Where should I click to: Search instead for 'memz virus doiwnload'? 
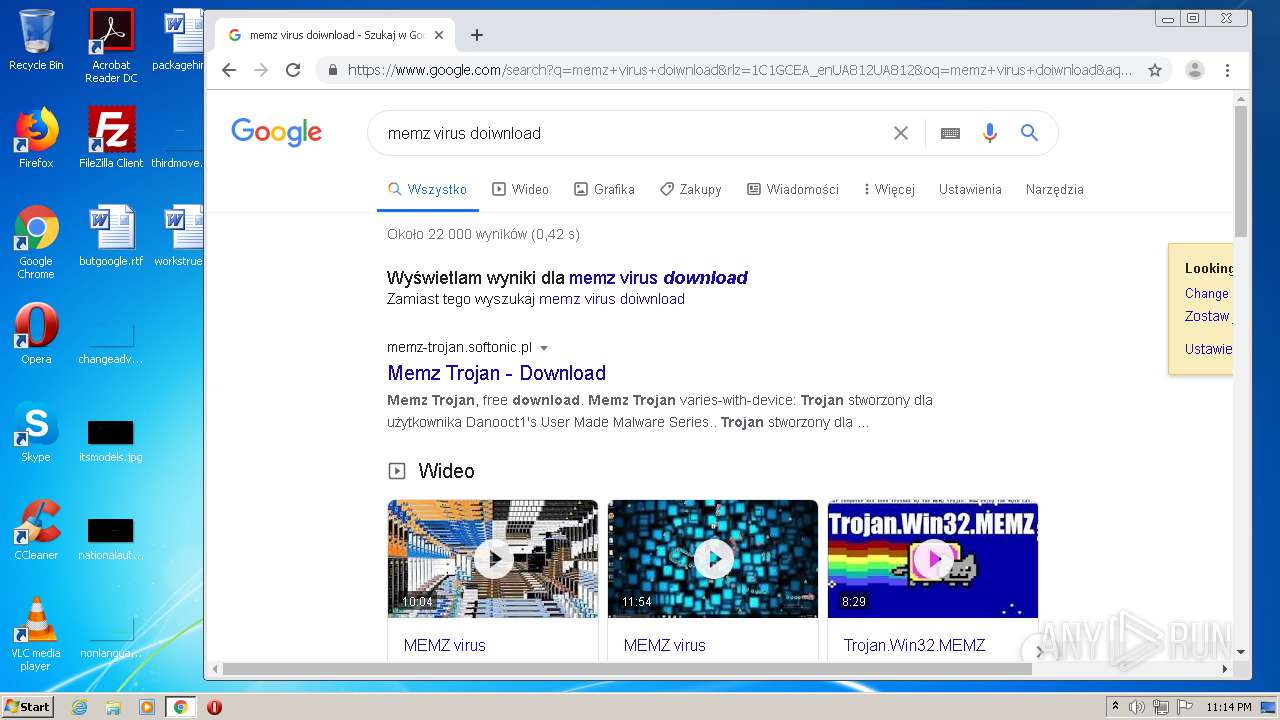[612, 299]
